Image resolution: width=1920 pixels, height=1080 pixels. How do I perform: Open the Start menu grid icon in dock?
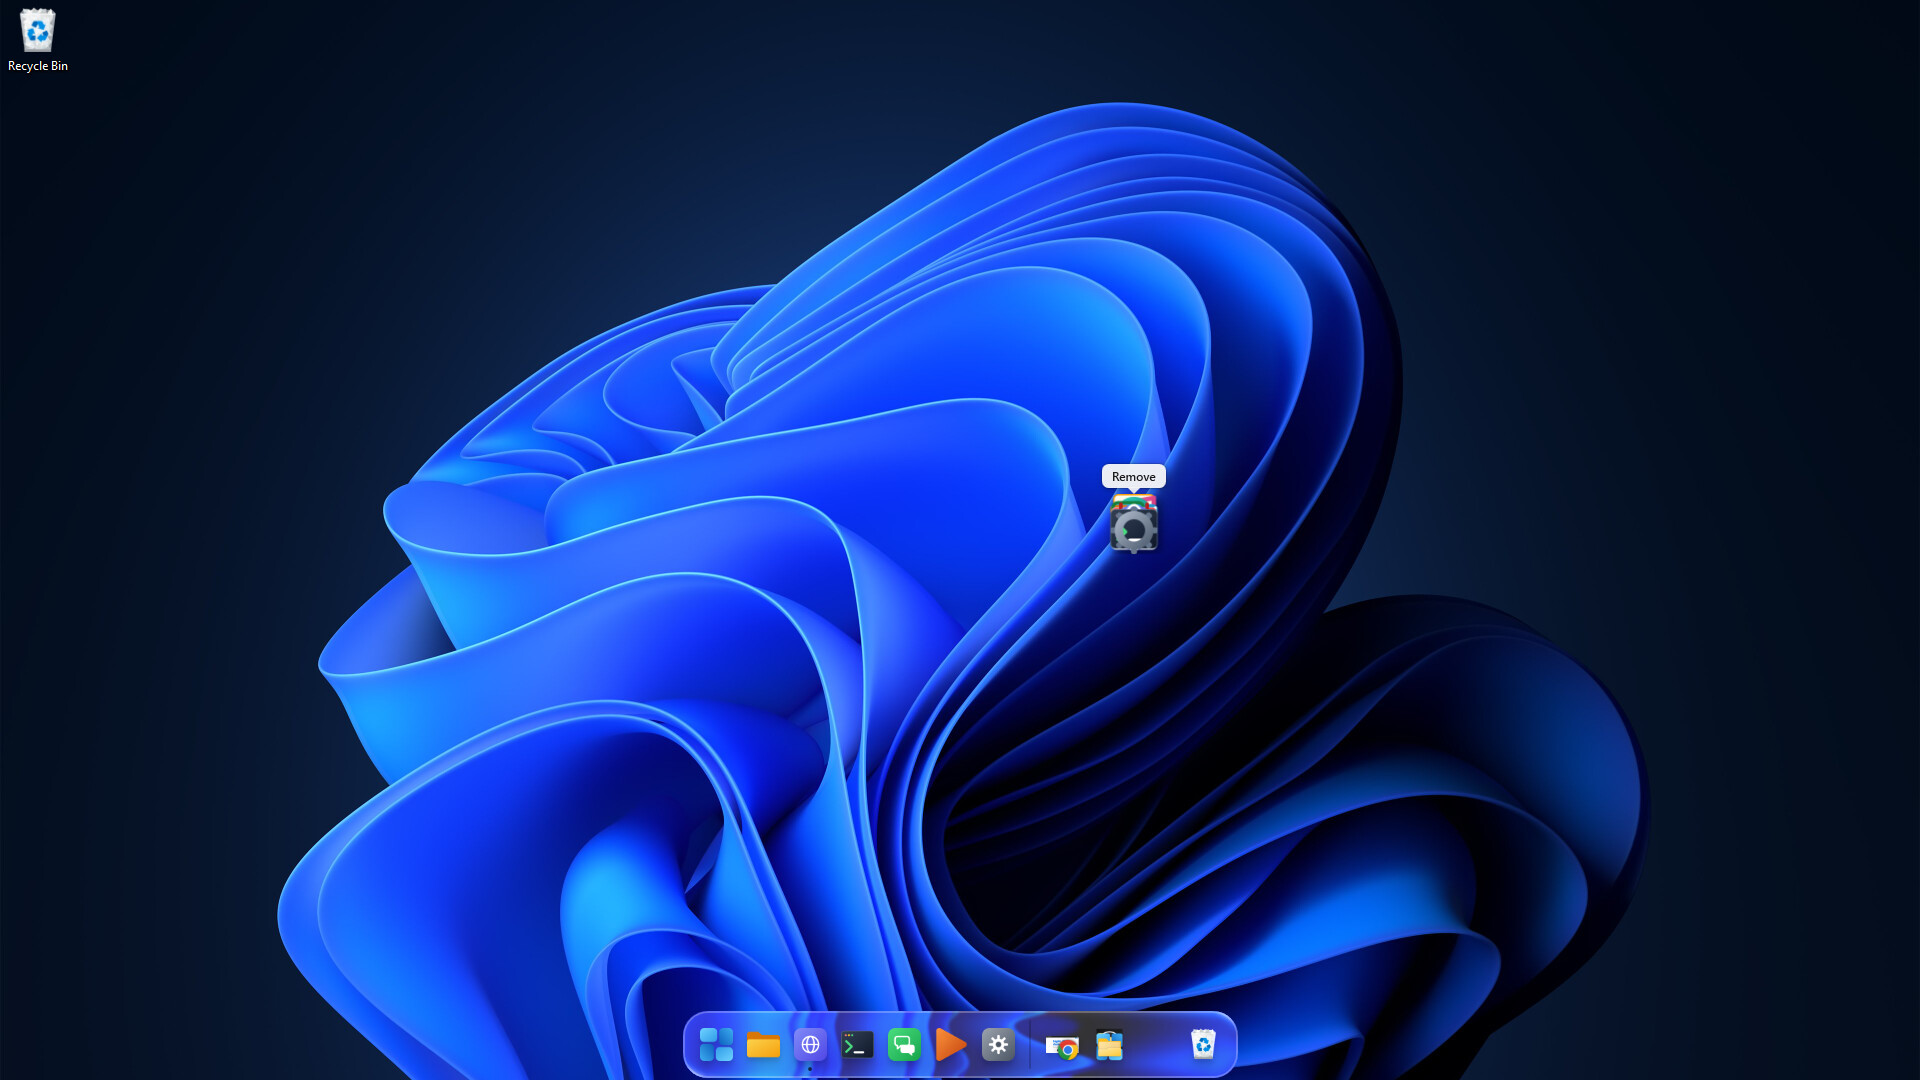716,1045
